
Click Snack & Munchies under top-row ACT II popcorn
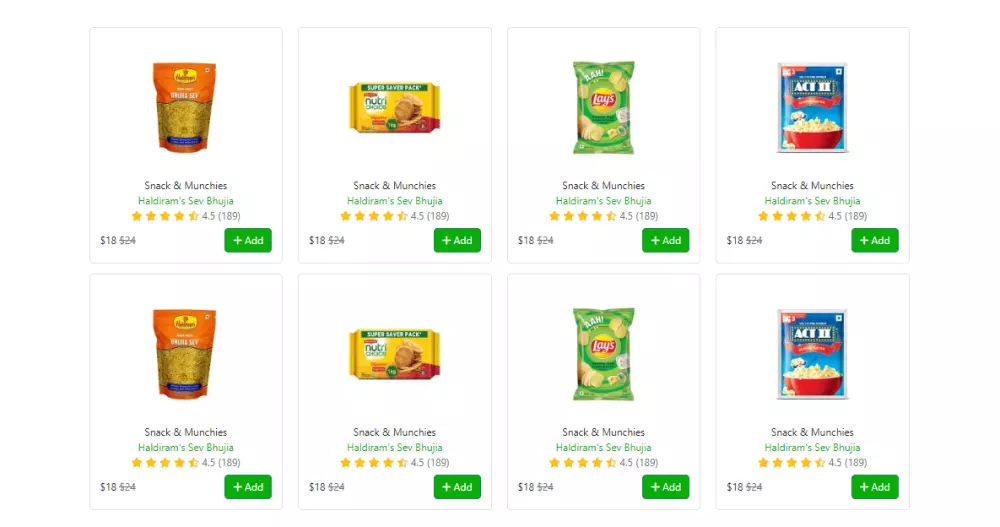tap(812, 185)
